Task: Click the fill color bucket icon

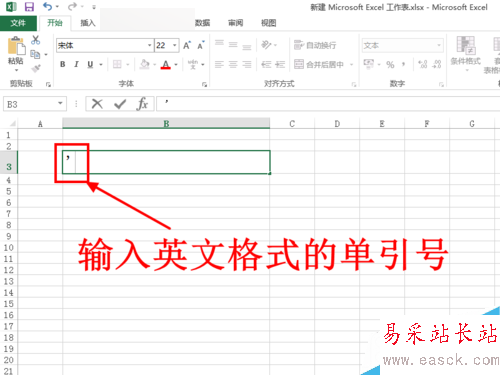Action: pos(145,64)
